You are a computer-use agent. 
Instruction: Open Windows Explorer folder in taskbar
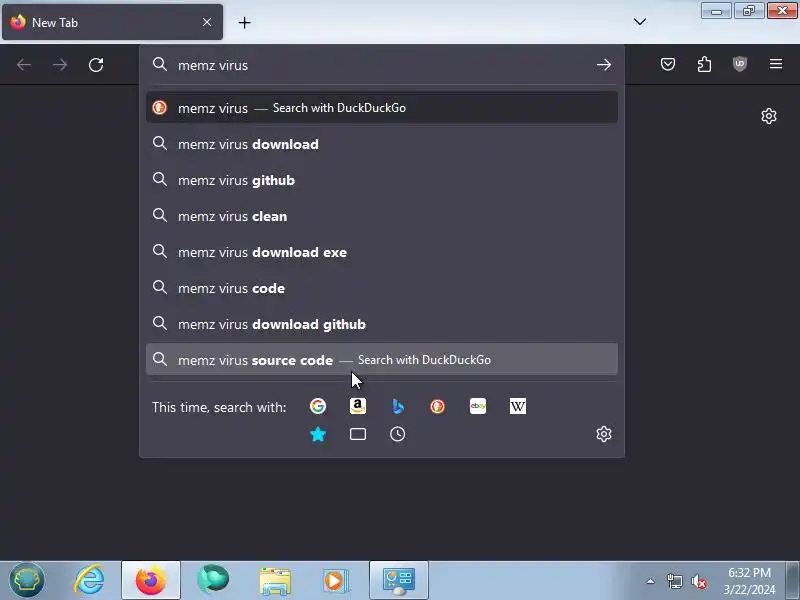coord(275,581)
